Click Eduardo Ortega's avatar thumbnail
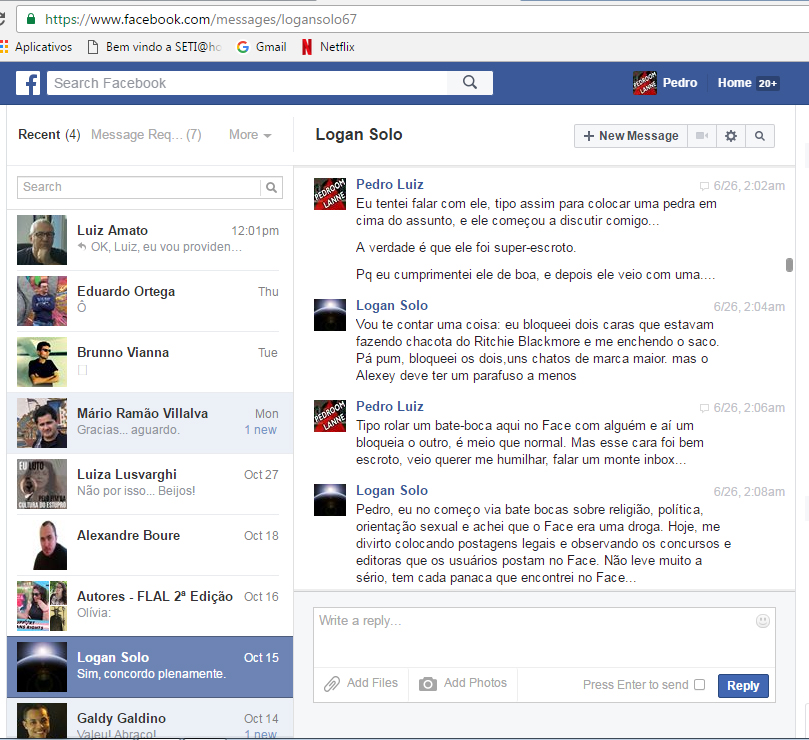This screenshot has height=740, width=809. 42,301
